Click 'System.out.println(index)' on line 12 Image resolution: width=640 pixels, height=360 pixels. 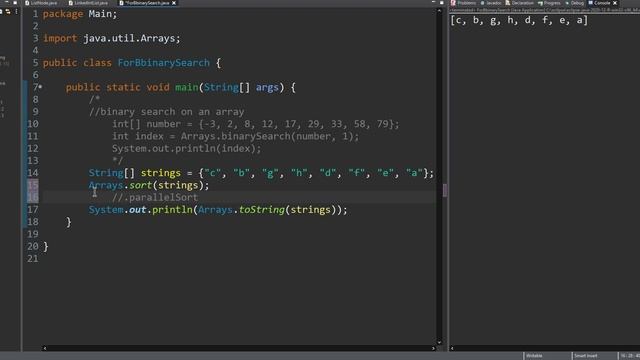[x=184, y=149]
